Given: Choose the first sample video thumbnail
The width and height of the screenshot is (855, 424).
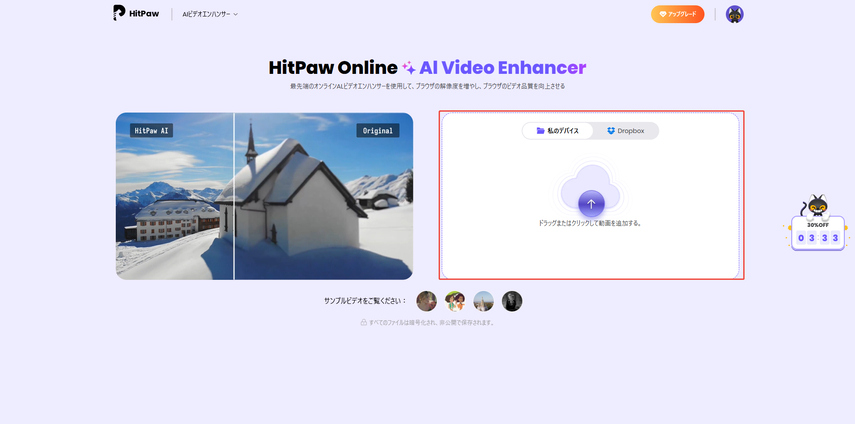Looking at the screenshot, I should tap(427, 301).
